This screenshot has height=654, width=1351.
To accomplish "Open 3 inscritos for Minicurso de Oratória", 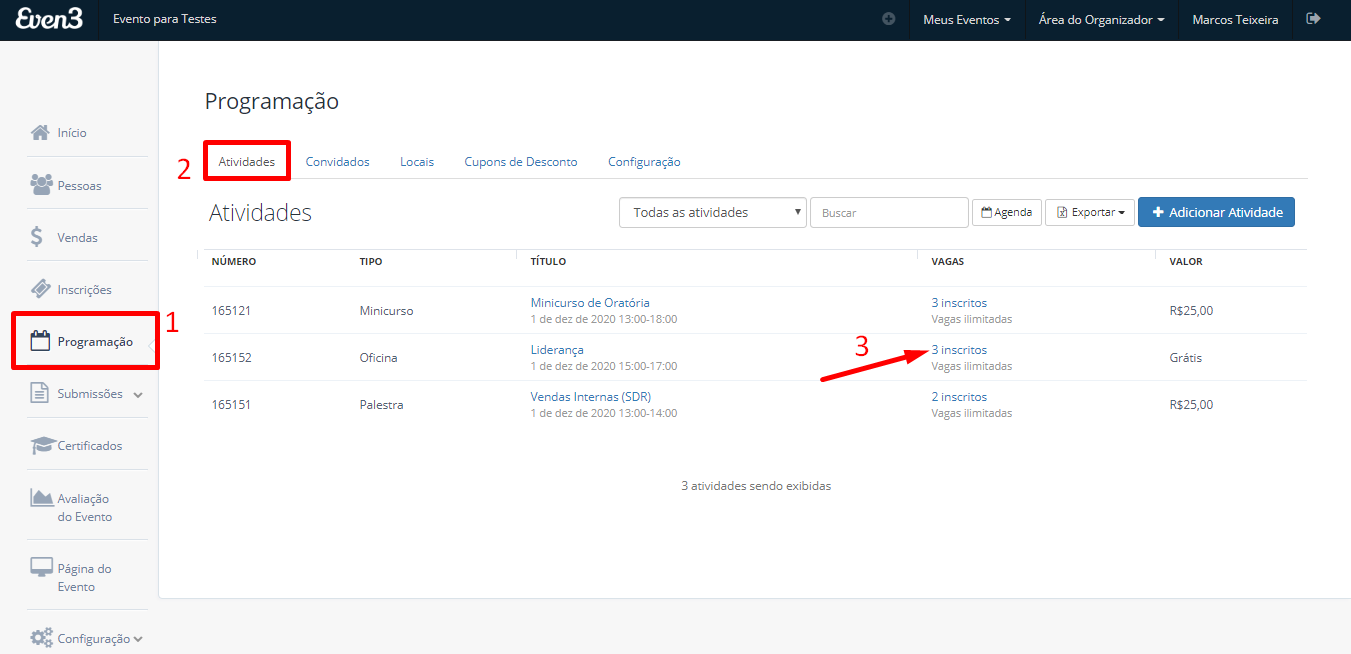I will click(x=959, y=302).
